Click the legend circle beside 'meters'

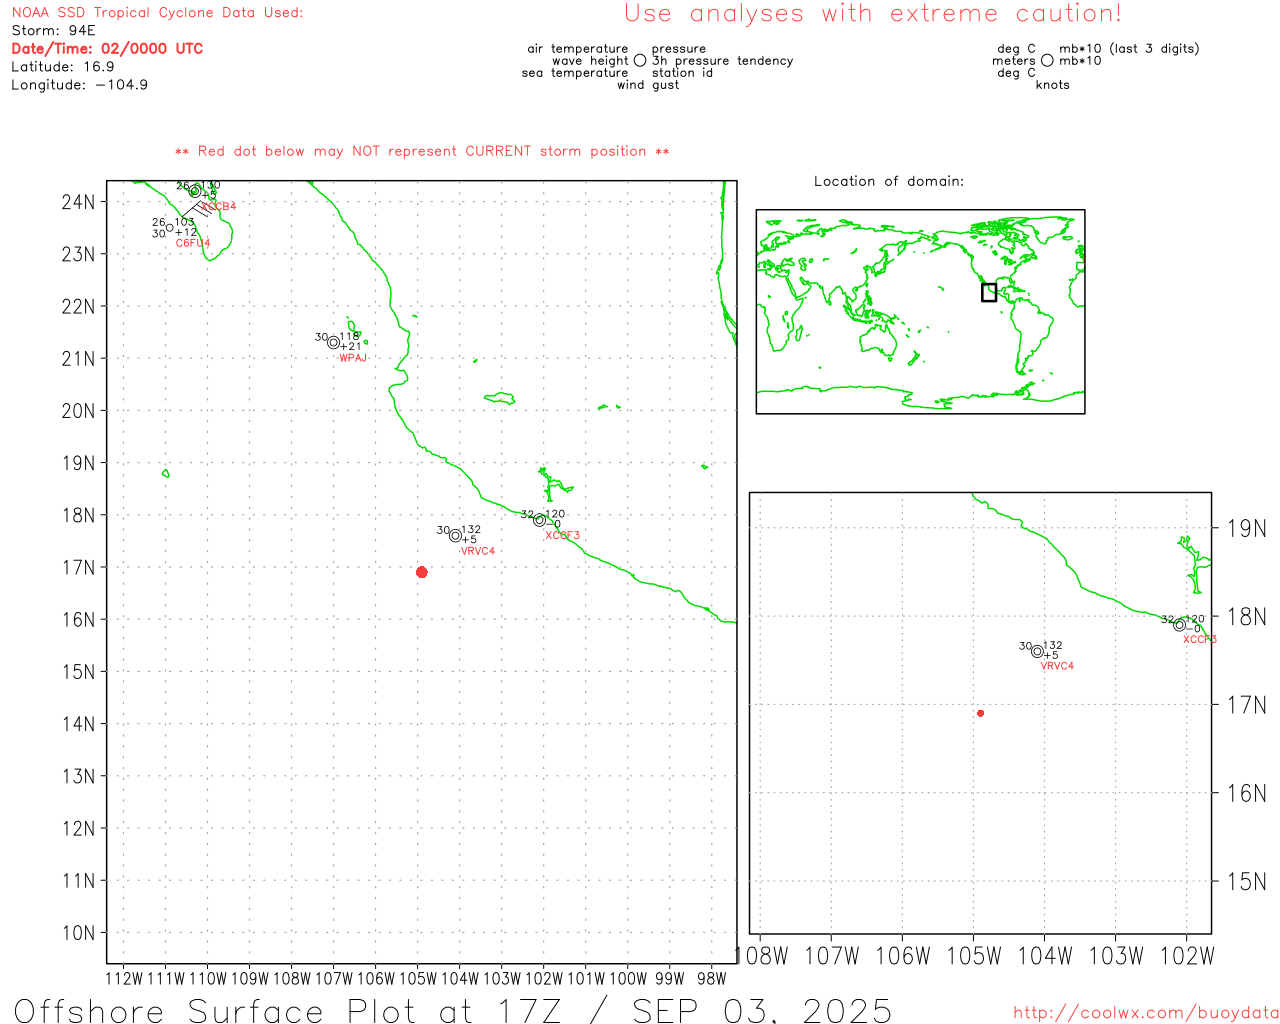click(1047, 60)
